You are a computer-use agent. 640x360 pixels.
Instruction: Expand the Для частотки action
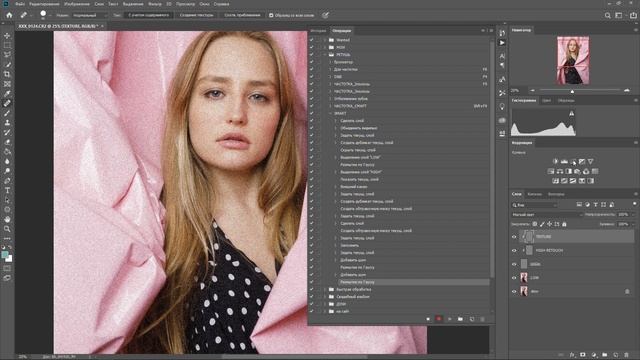click(x=331, y=69)
